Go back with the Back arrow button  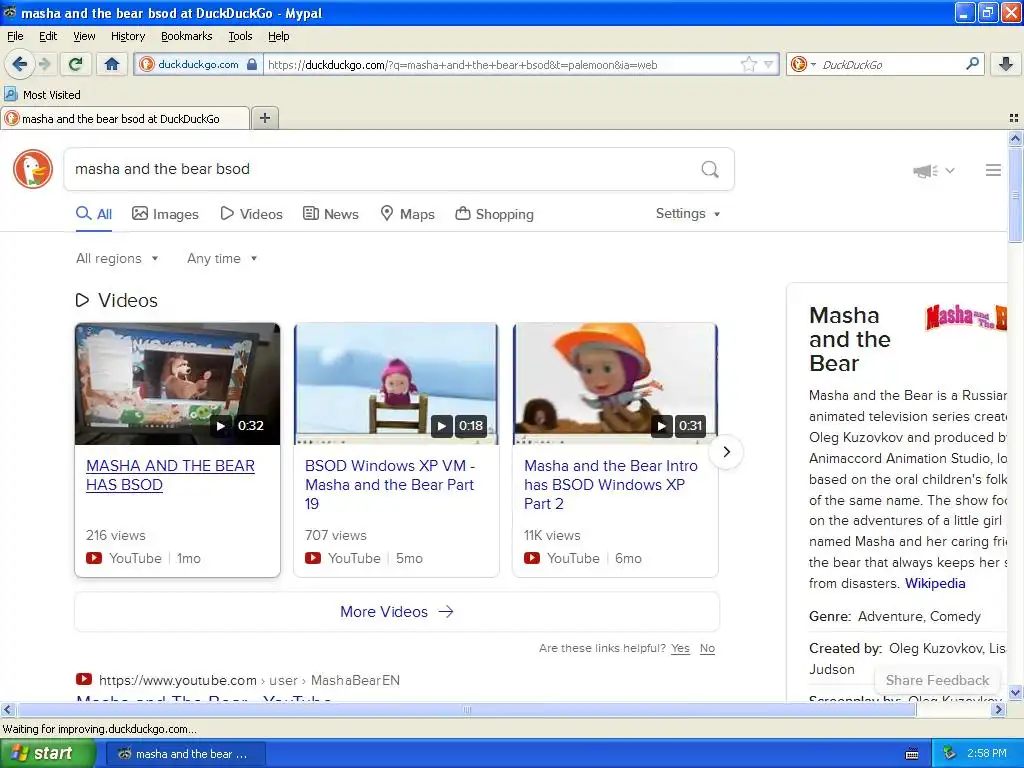(20, 64)
